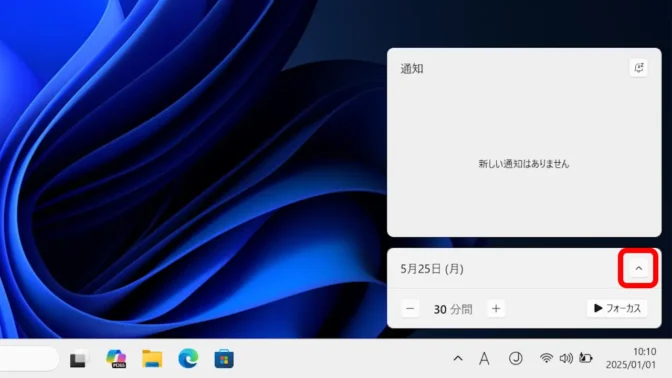672x378 pixels.
Task: Launch Microsoft Edge from the taskbar
Action: click(188, 358)
